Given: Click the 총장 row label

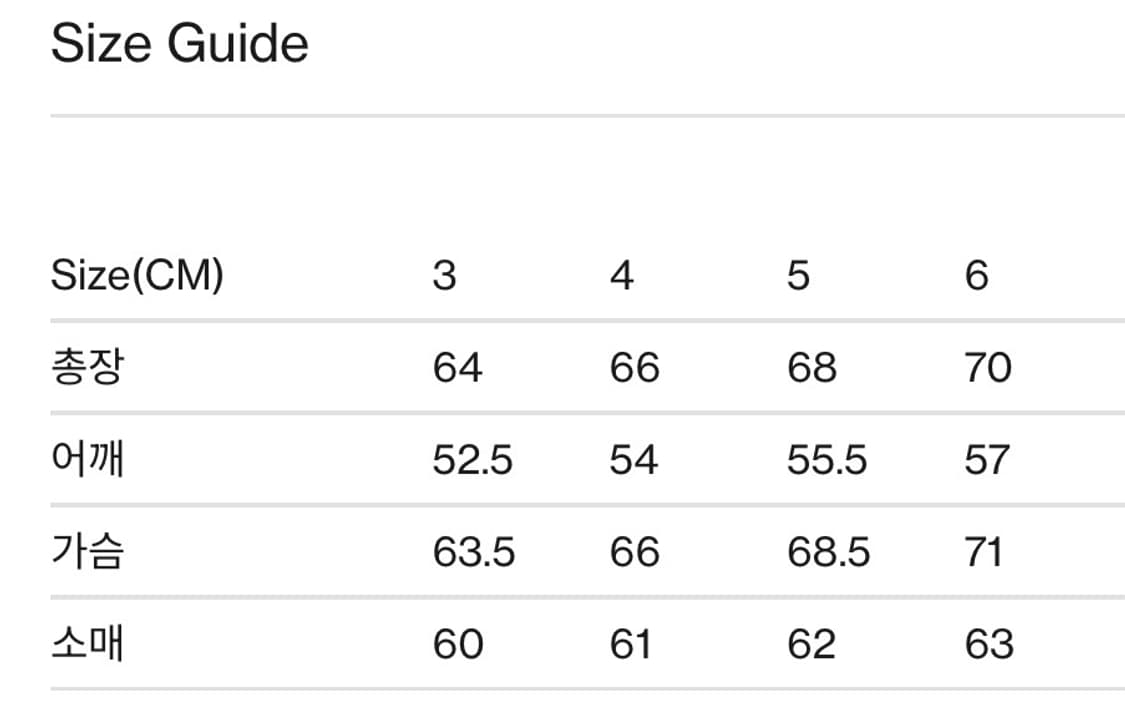Looking at the screenshot, I should [x=87, y=368].
